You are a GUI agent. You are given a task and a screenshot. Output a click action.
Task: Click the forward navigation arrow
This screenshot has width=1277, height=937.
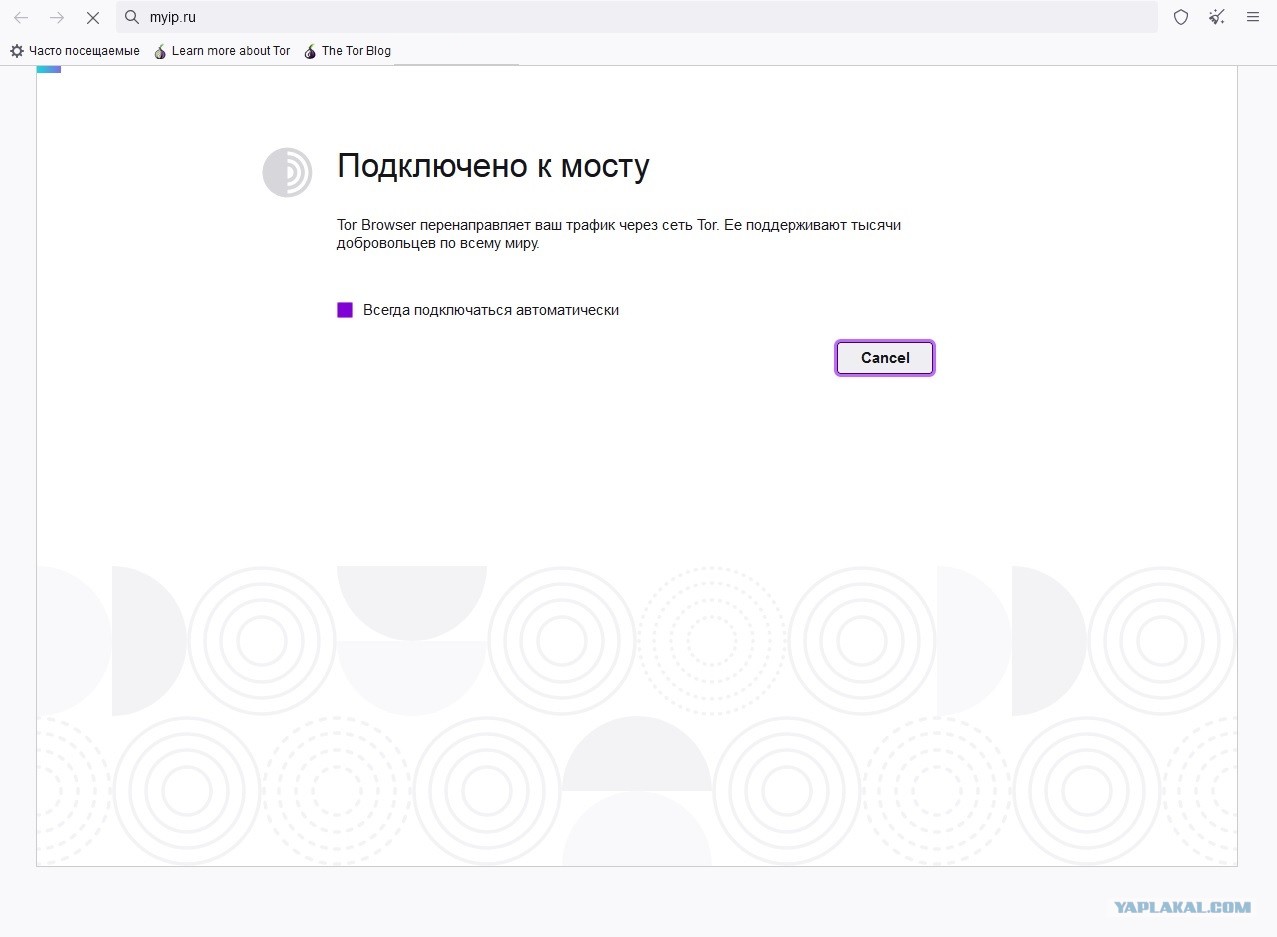tap(57, 17)
